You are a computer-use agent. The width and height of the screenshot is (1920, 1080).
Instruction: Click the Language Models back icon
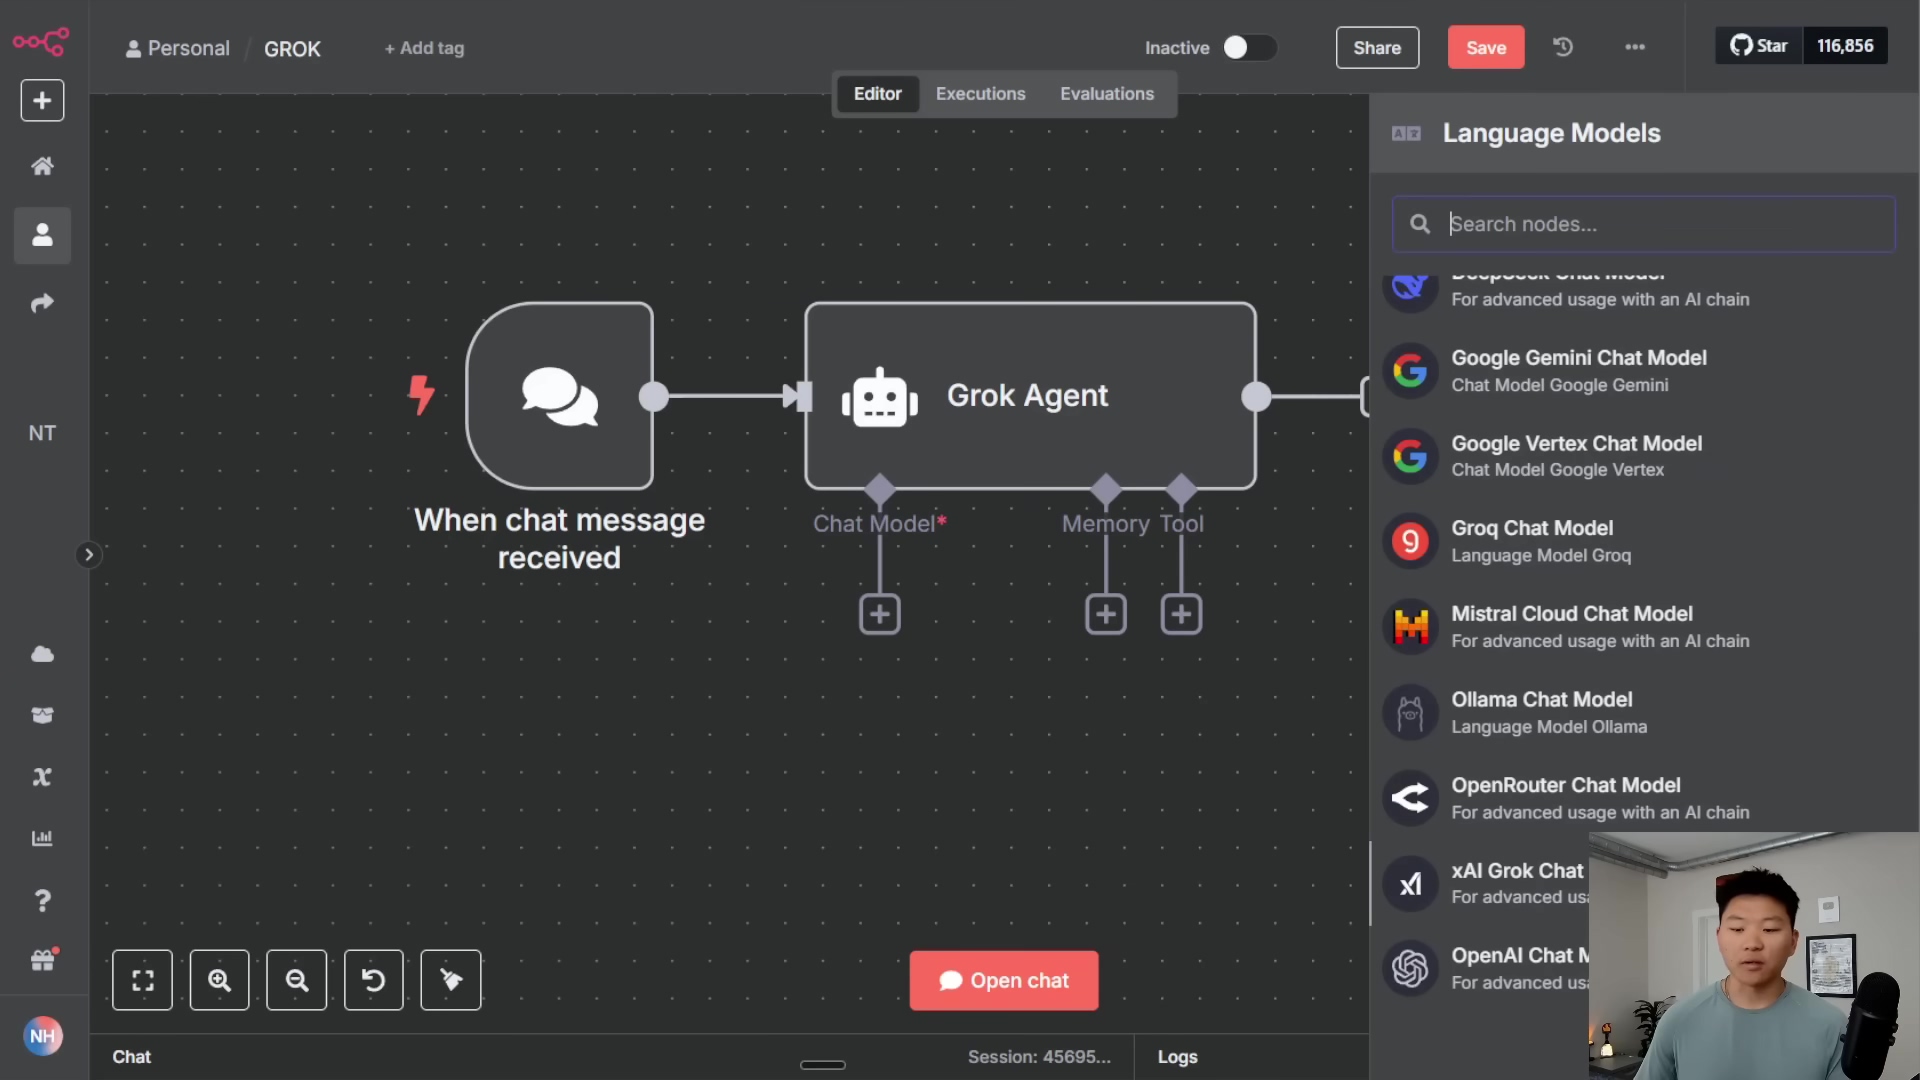(1406, 133)
